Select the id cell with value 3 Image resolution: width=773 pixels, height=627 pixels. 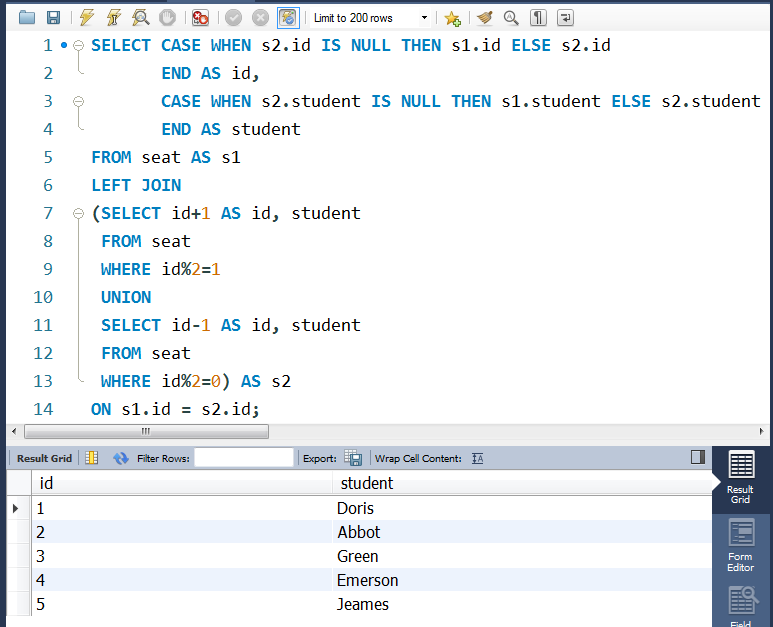[x=182, y=556]
